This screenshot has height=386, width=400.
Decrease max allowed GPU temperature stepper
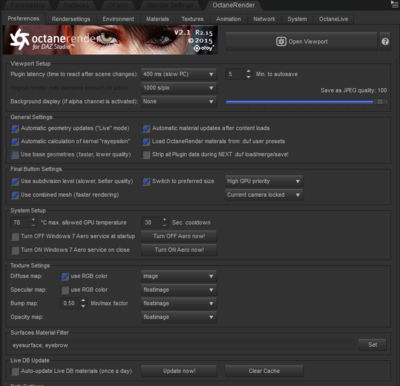[x=33, y=225]
